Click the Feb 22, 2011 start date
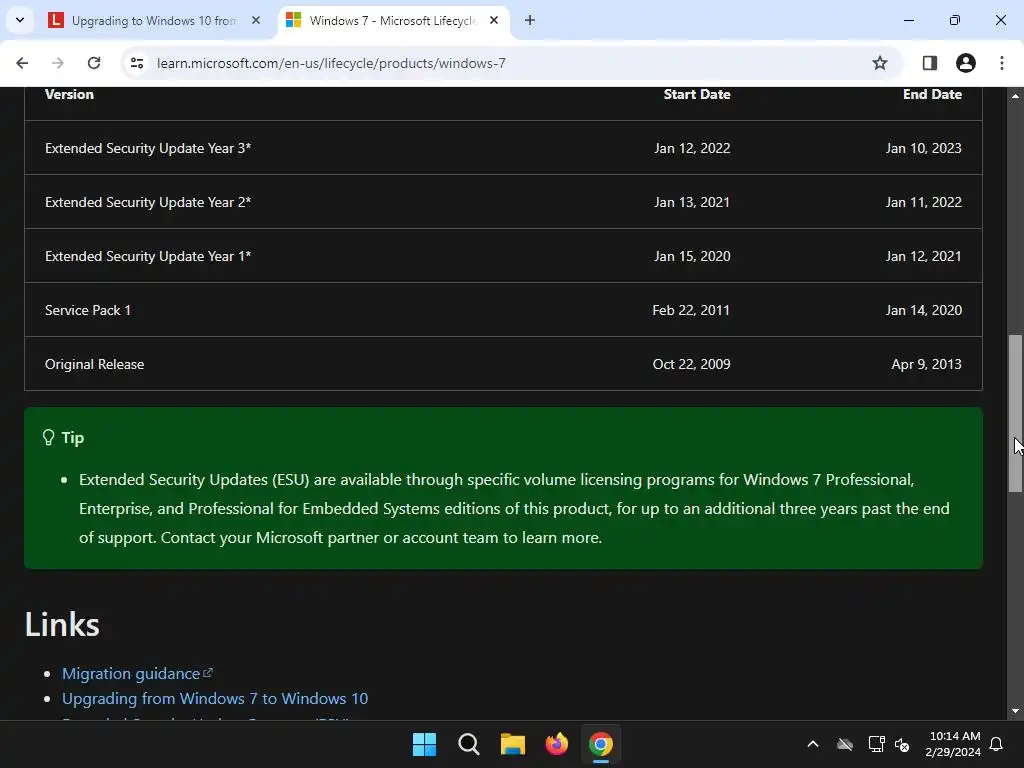Viewport: 1024px width, 768px height. point(691,310)
